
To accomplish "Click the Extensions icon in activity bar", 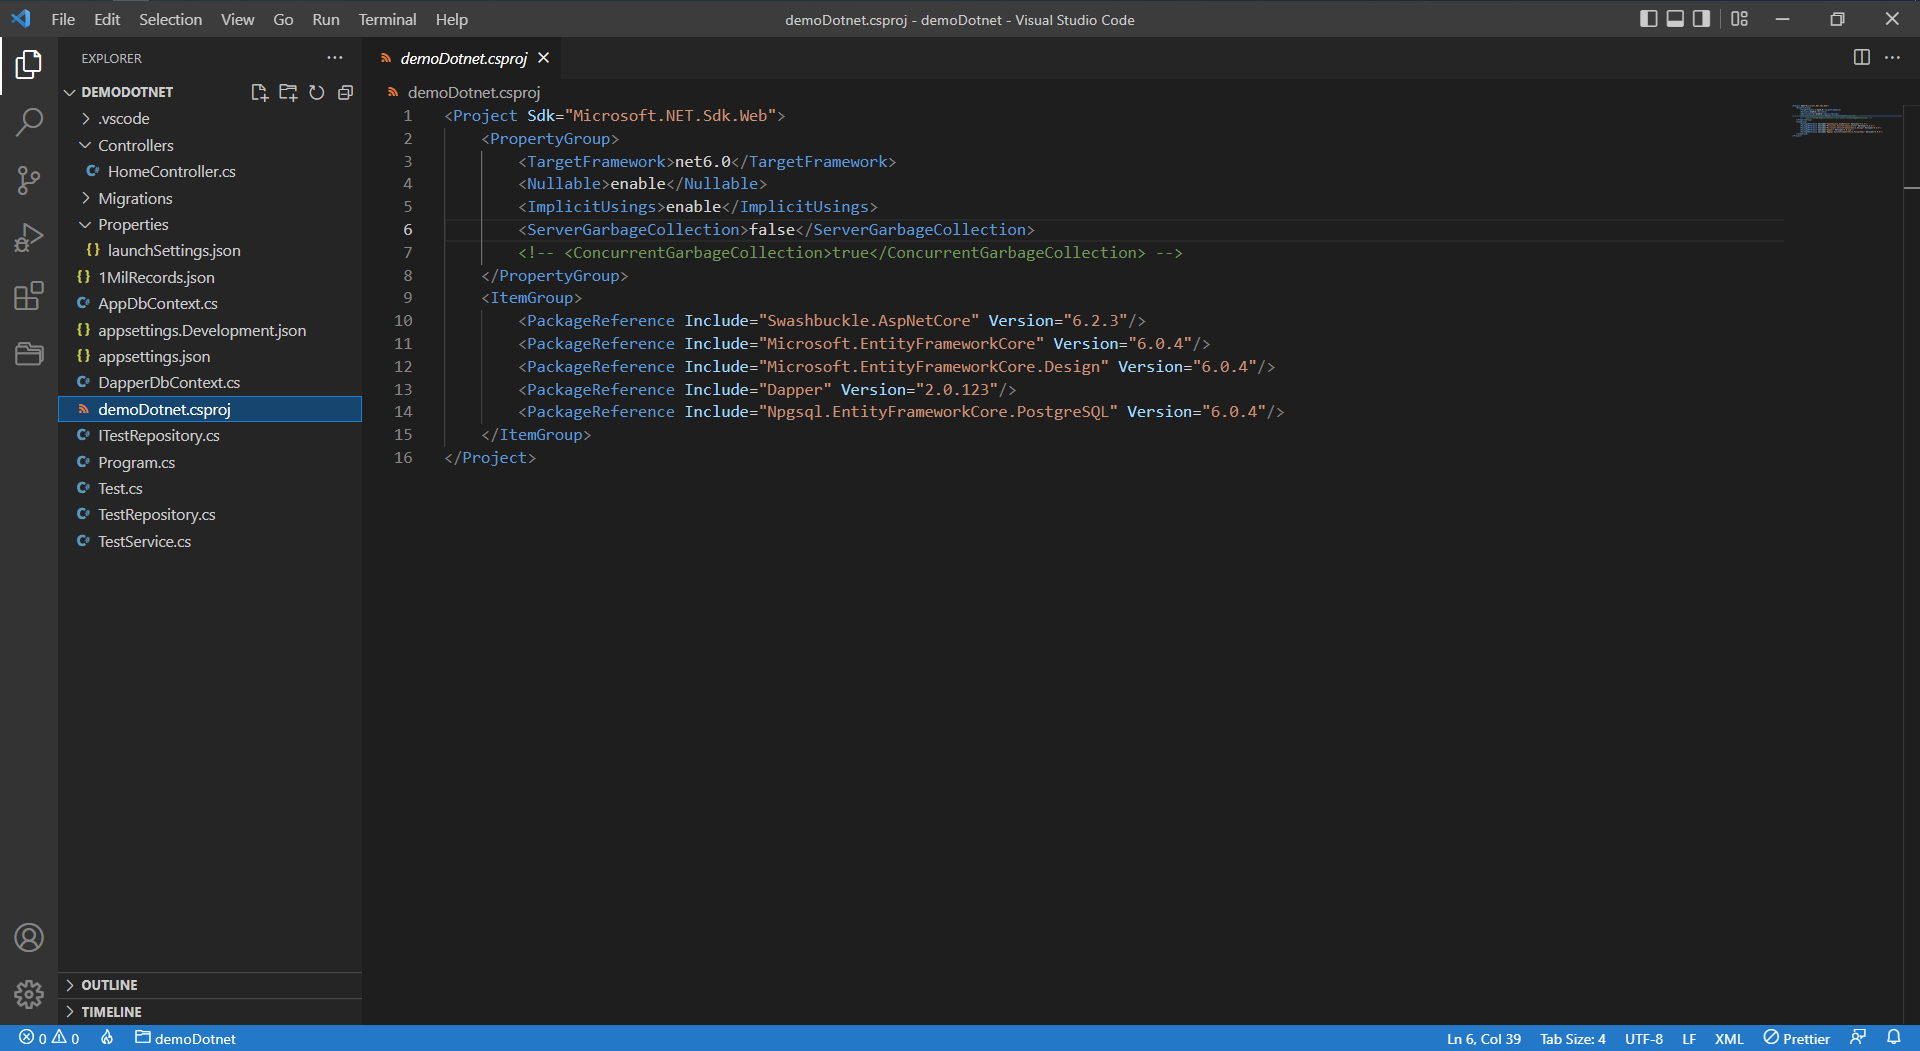I will (29, 296).
